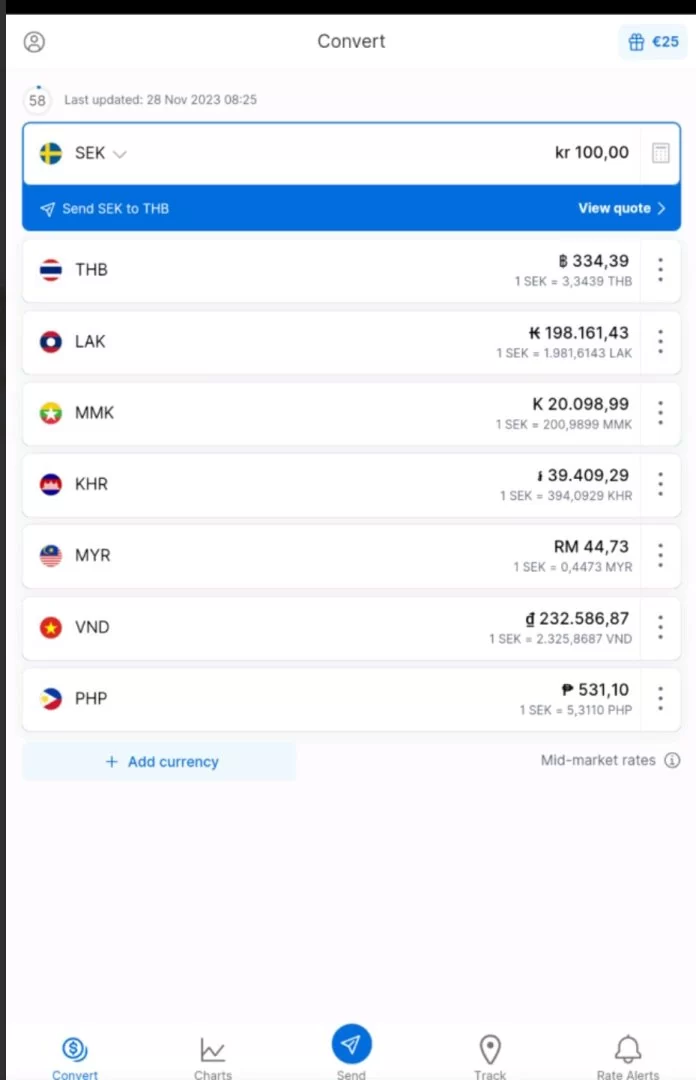Tap the €25 gift reward icon

[653, 42]
